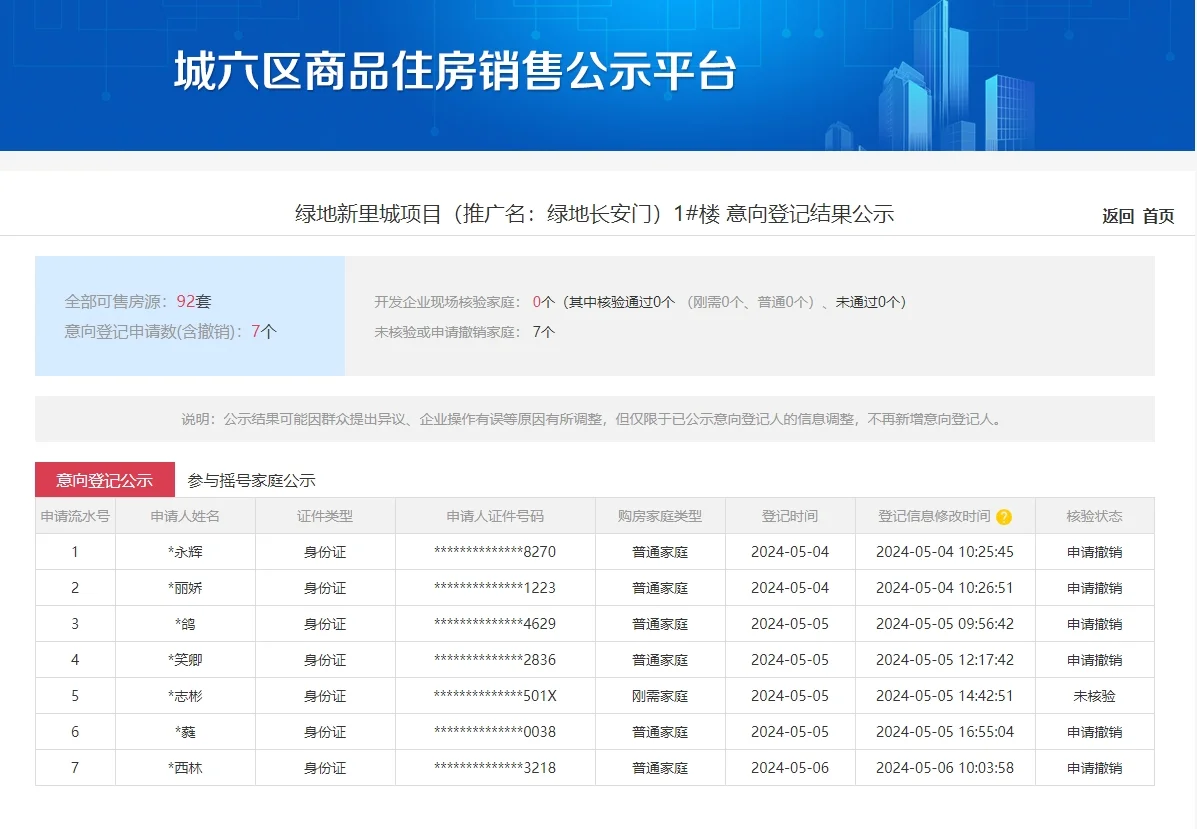Click the 开发企业现场核验家庭 summary line
Image resolution: width=1197 pixels, height=829 pixels.
tap(640, 302)
